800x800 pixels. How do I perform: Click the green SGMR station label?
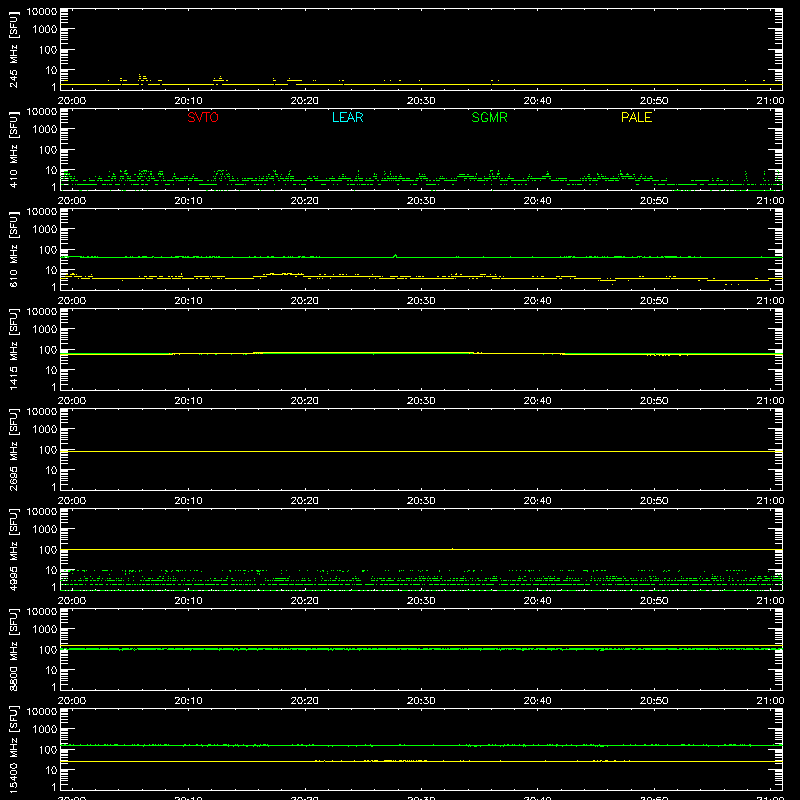[x=489, y=117]
